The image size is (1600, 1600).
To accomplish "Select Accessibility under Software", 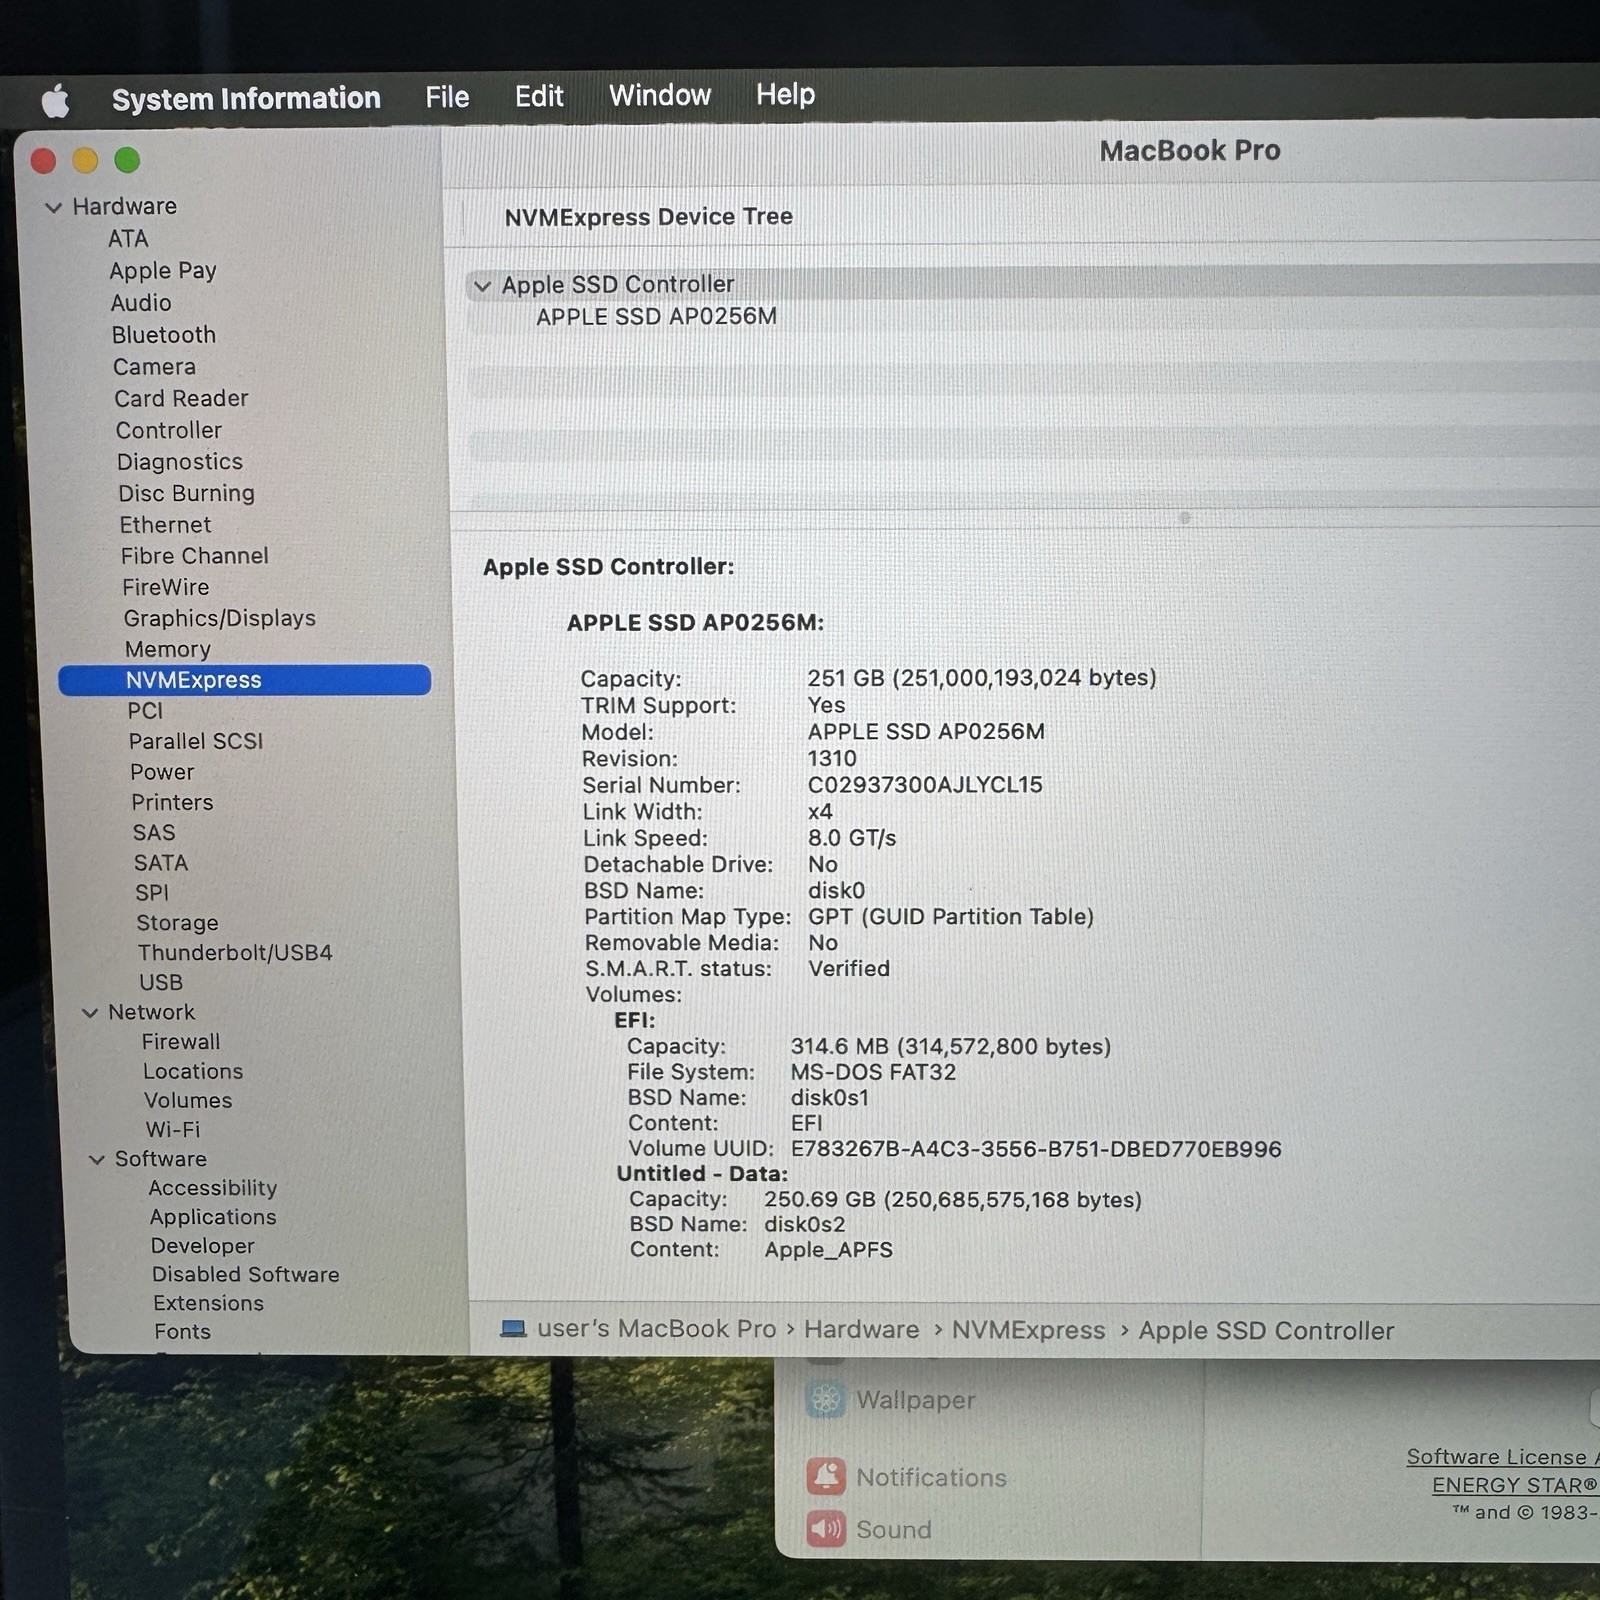I will coord(213,1188).
